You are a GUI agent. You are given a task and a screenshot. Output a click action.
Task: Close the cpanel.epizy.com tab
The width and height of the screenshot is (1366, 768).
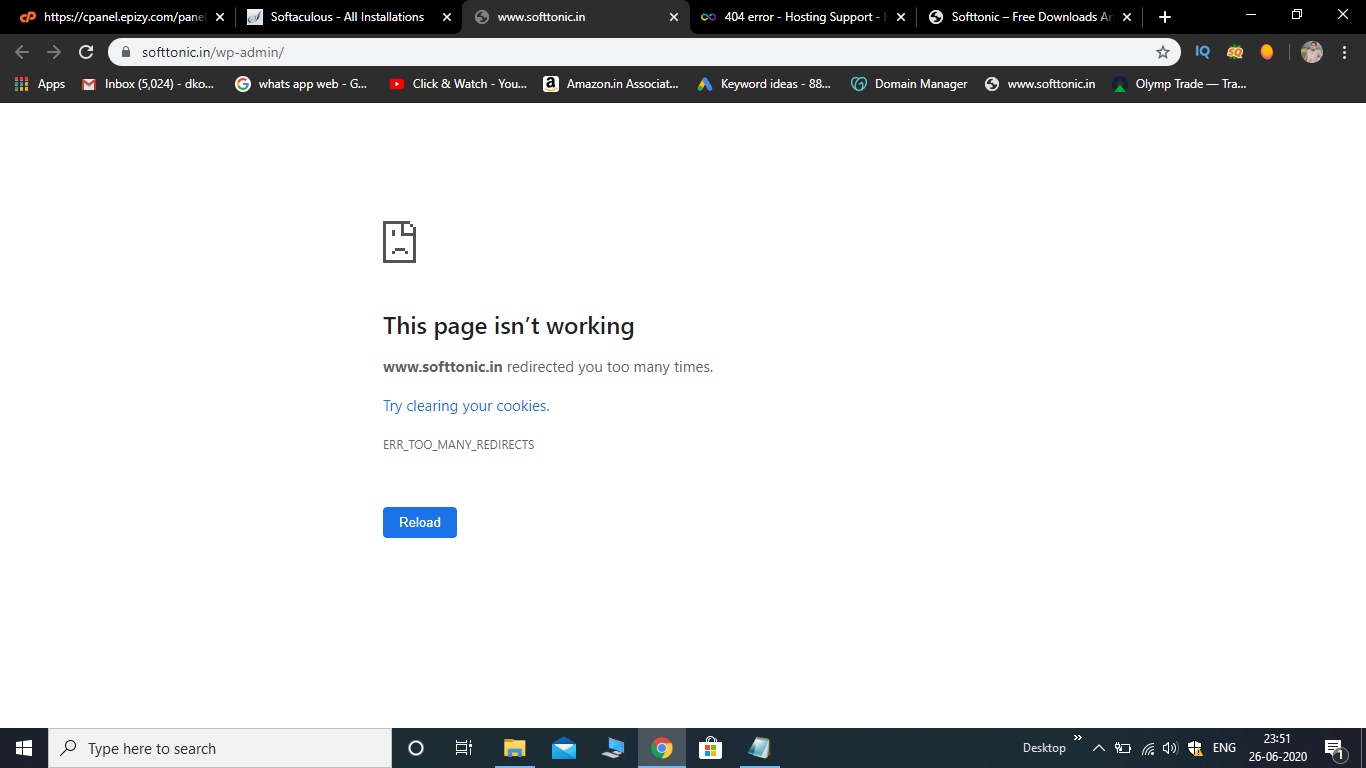(x=220, y=17)
